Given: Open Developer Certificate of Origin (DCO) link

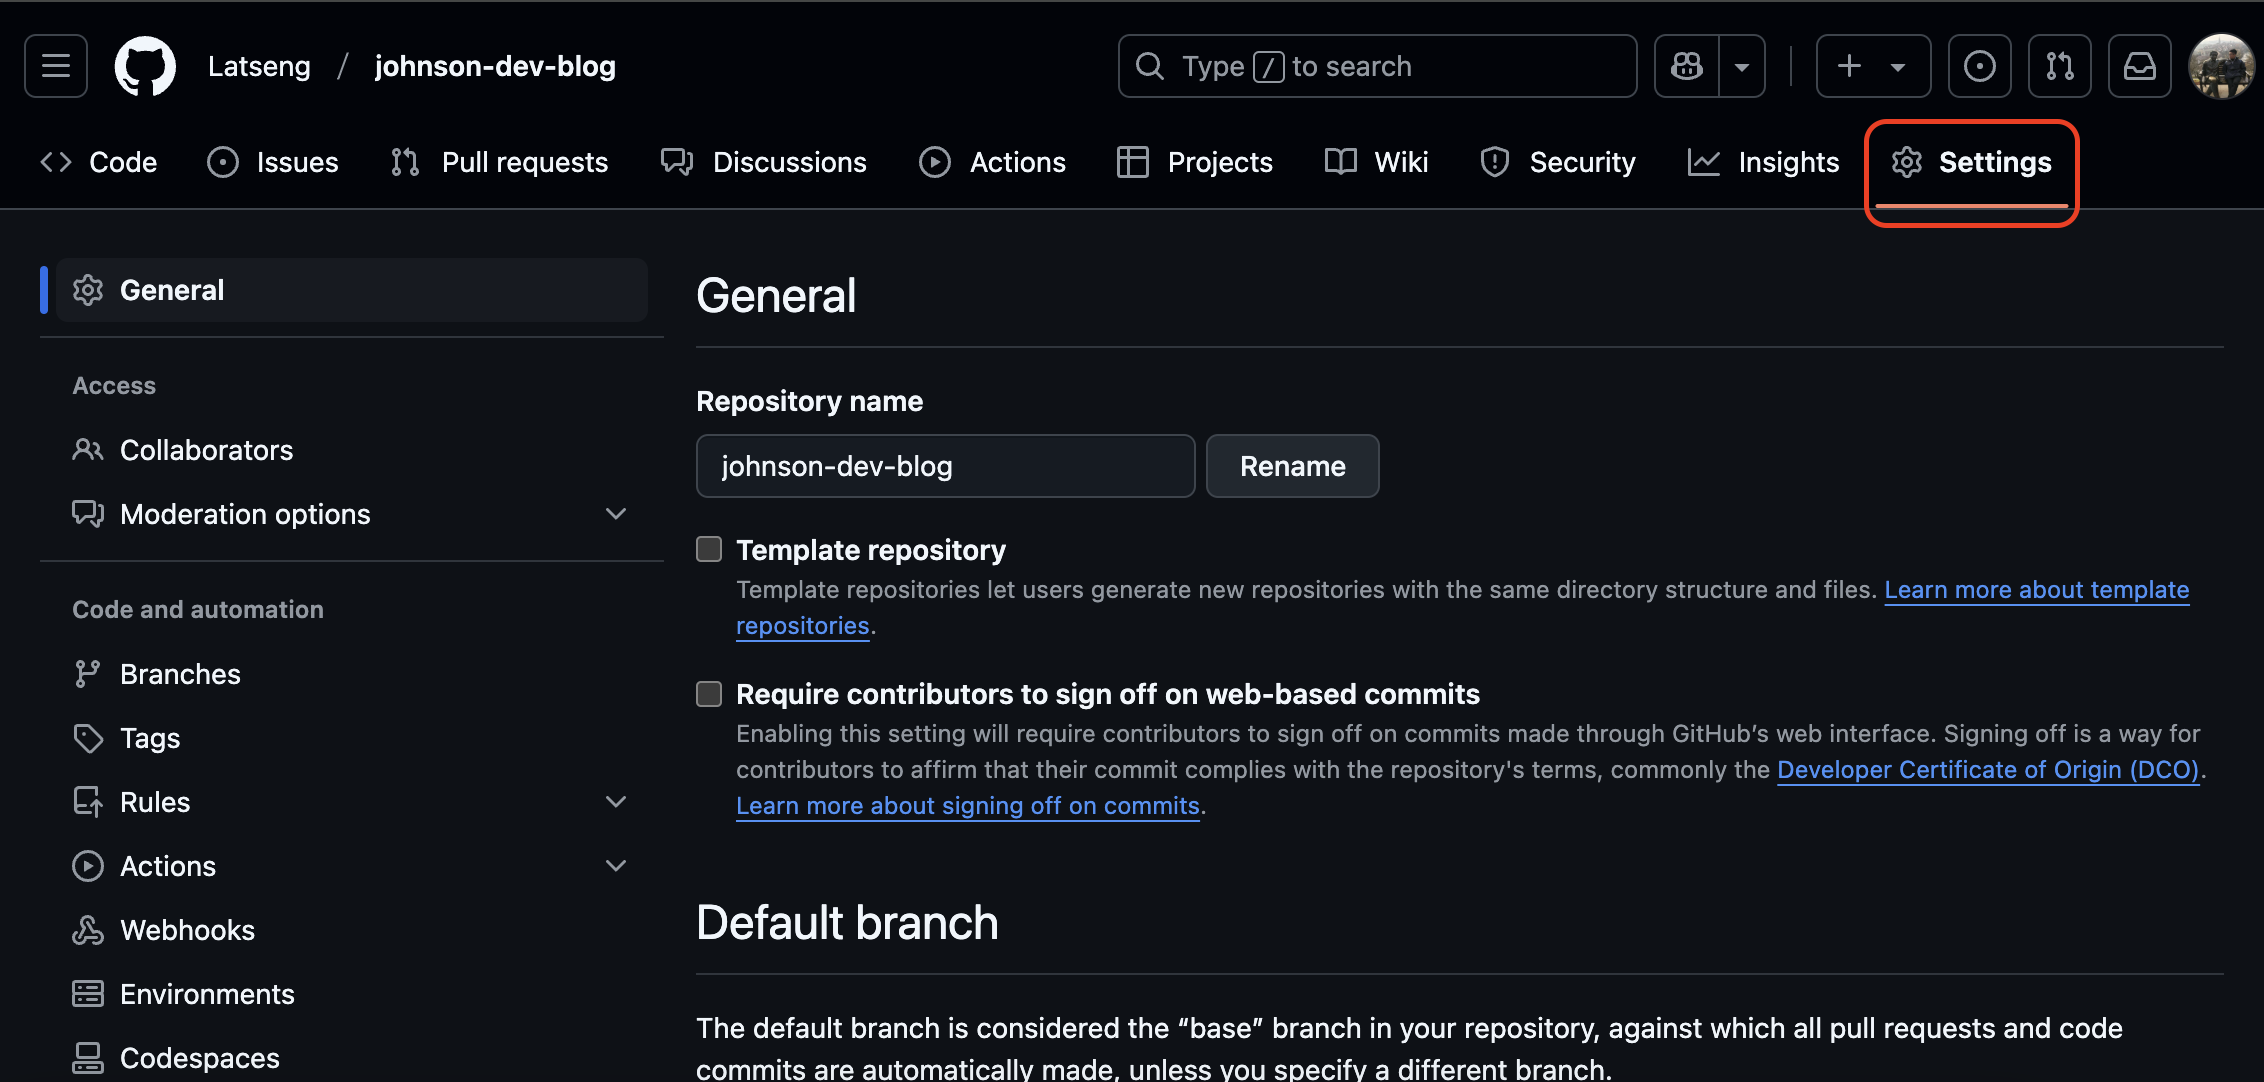Looking at the screenshot, I should pos(1988,770).
